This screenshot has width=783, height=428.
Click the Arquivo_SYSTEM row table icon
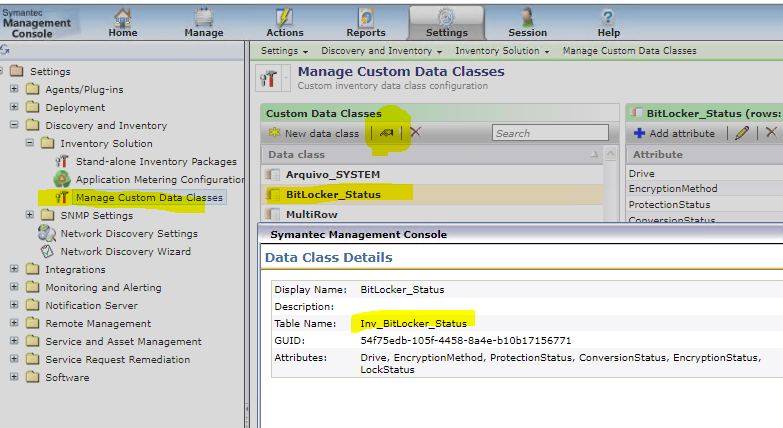point(272,174)
